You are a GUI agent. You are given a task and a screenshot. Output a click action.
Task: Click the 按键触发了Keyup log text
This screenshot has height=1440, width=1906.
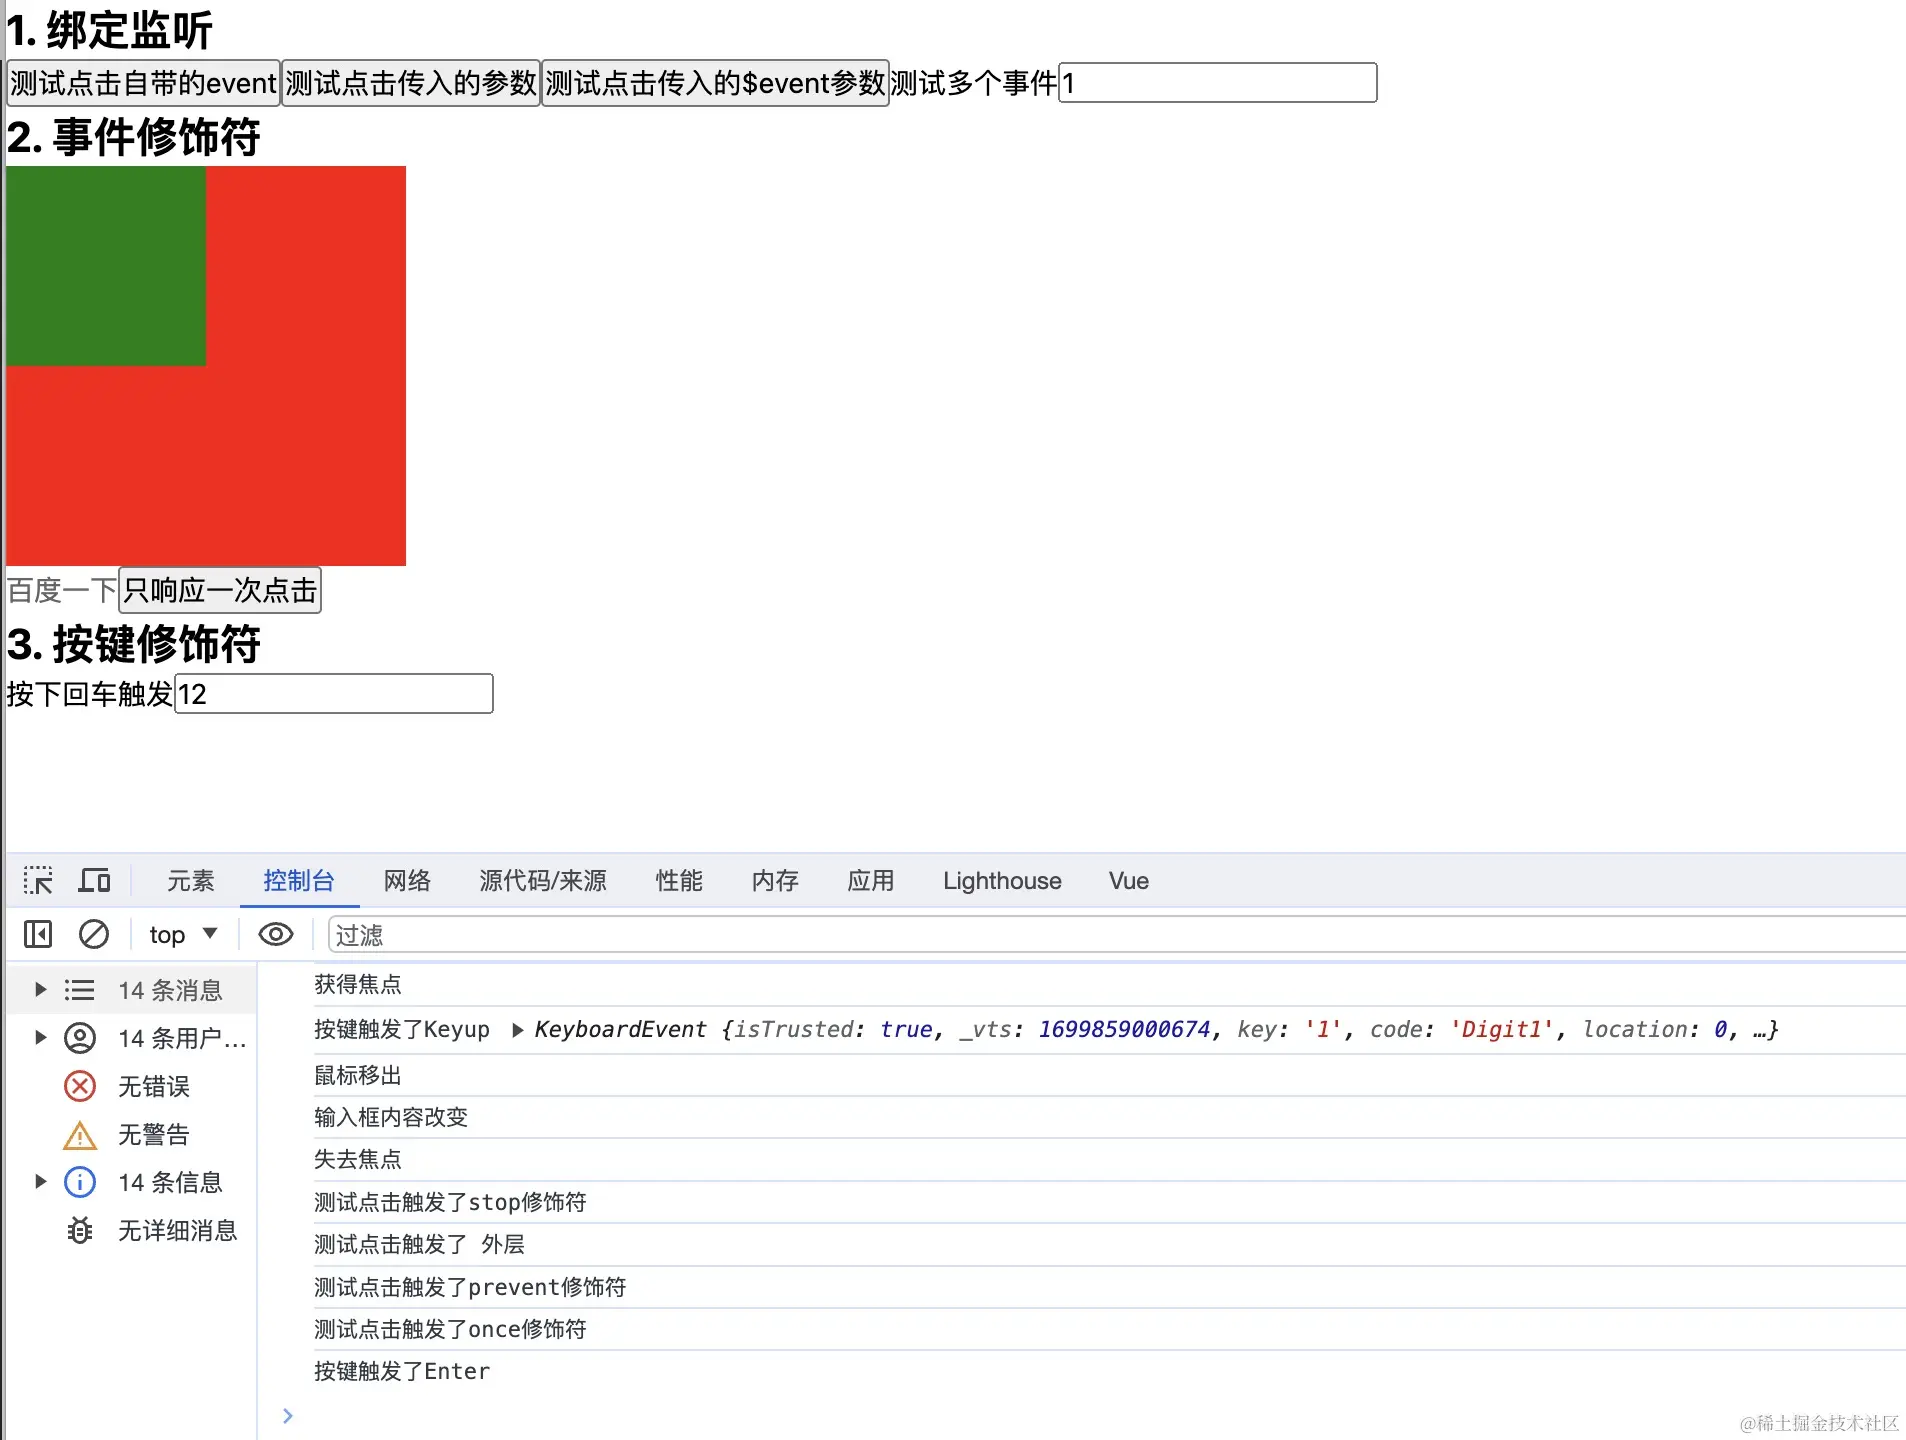[x=402, y=1030]
